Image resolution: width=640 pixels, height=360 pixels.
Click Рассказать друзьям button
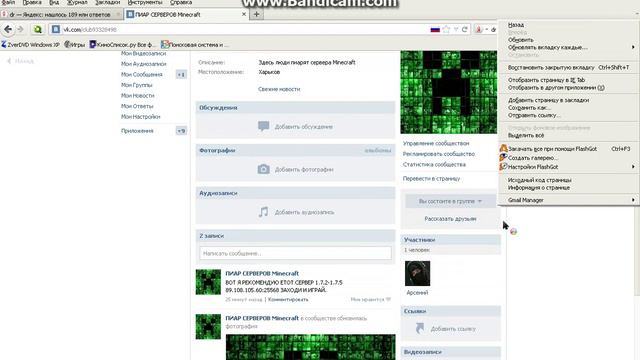pyautogui.click(x=450, y=219)
